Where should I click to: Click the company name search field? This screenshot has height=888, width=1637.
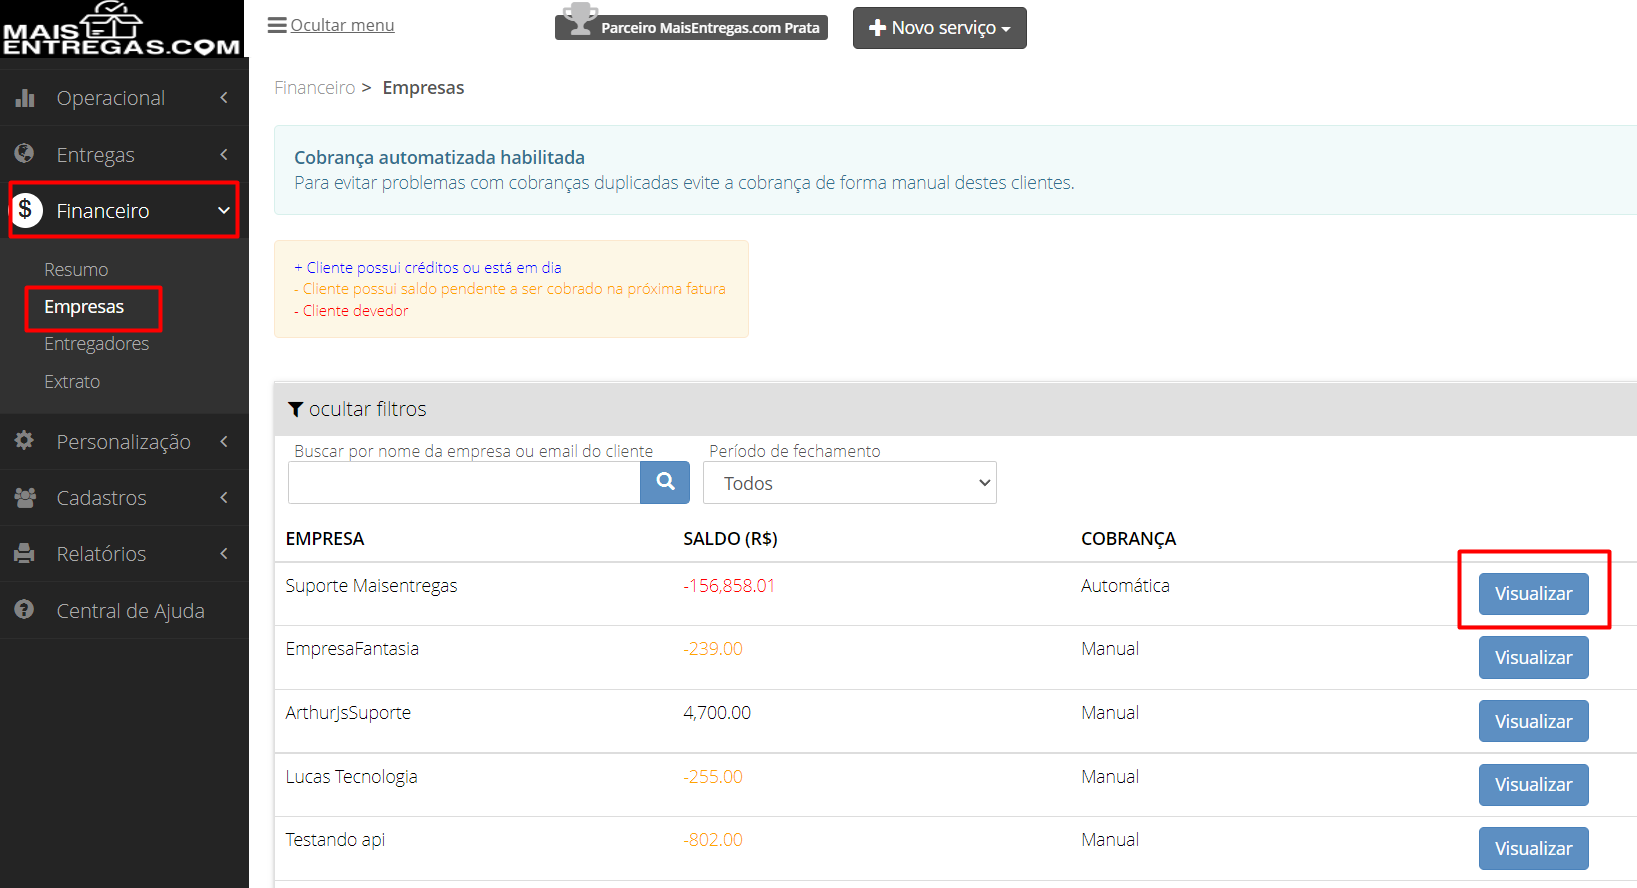coord(464,483)
